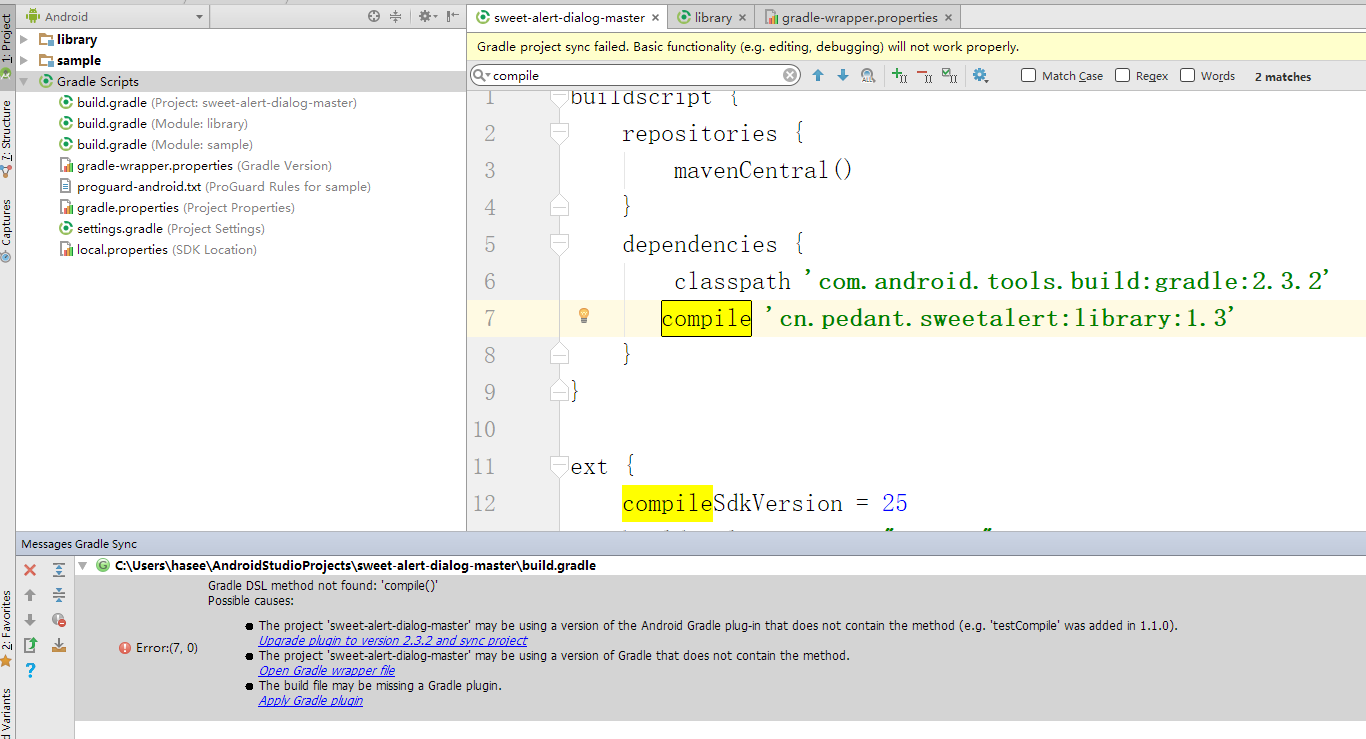The height and width of the screenshot is (739, 1366).
Task: Switch to sweet-alert-dialog-master editor tab
Action: (569, 17)
